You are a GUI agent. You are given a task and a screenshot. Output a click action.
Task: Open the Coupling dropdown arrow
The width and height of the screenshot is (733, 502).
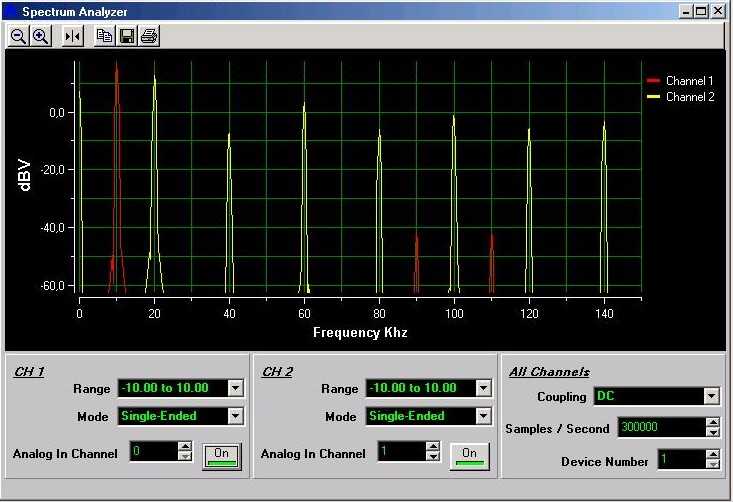click(x=711, y=396)
